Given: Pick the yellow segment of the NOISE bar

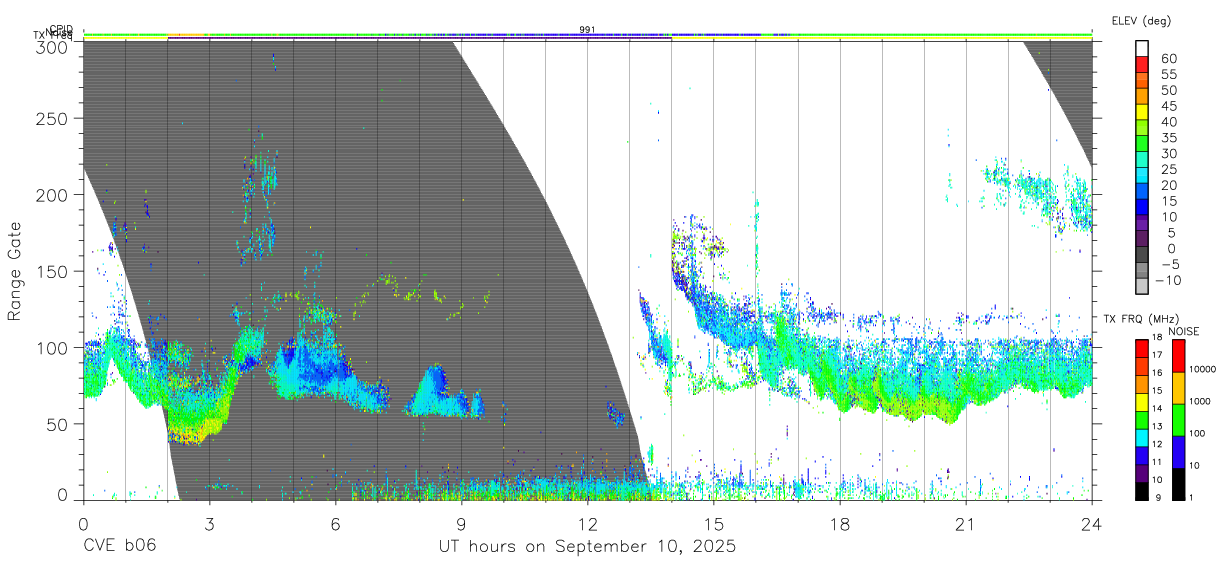Looking at the screenshot, I should tap(1178, 387).
